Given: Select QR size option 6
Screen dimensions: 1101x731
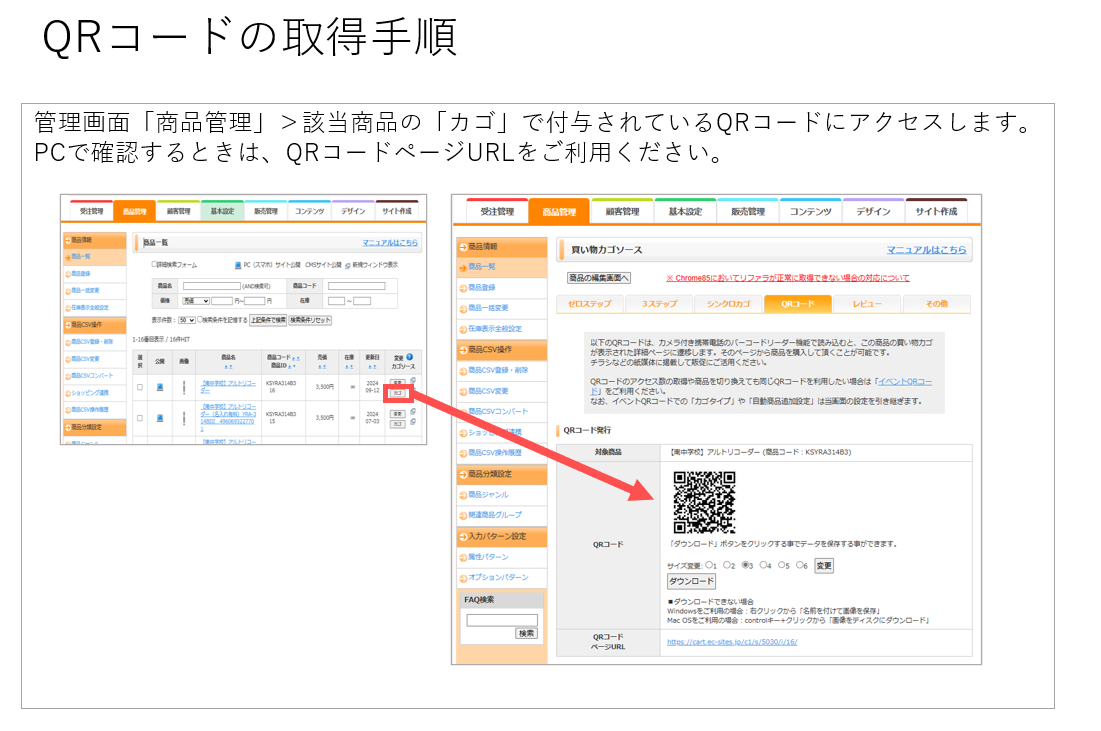Looking at the screenshot, I should point(800,565).
